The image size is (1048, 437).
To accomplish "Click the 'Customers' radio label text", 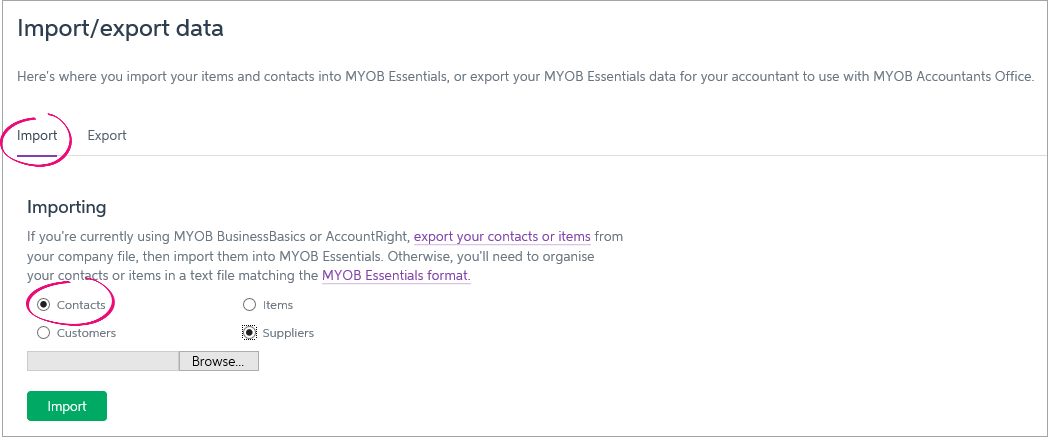I will [x=86, y=333].
